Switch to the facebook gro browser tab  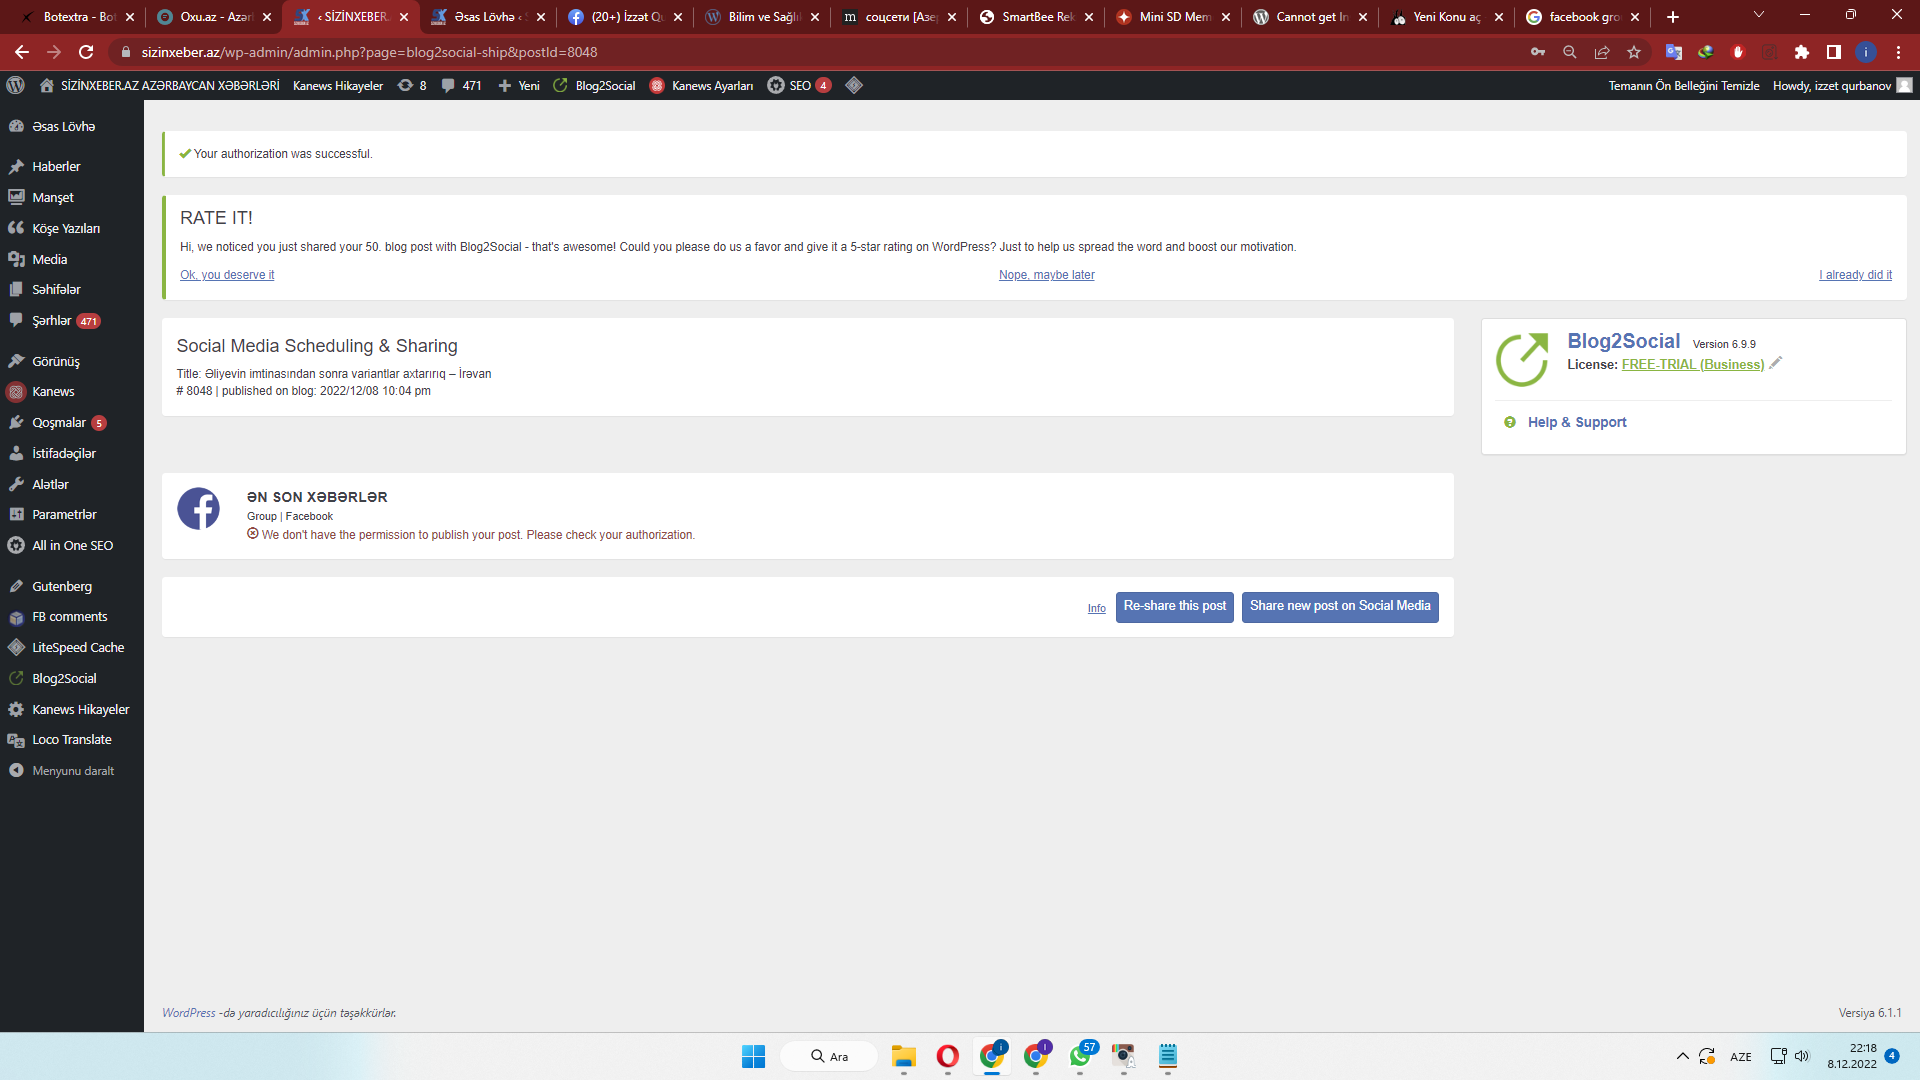point(1582,17)
